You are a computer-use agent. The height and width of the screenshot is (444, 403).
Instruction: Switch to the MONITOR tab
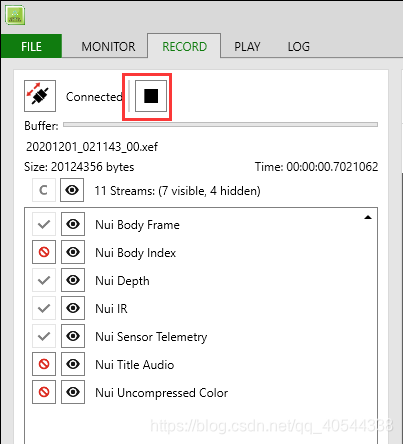click(x=108, y=46)
